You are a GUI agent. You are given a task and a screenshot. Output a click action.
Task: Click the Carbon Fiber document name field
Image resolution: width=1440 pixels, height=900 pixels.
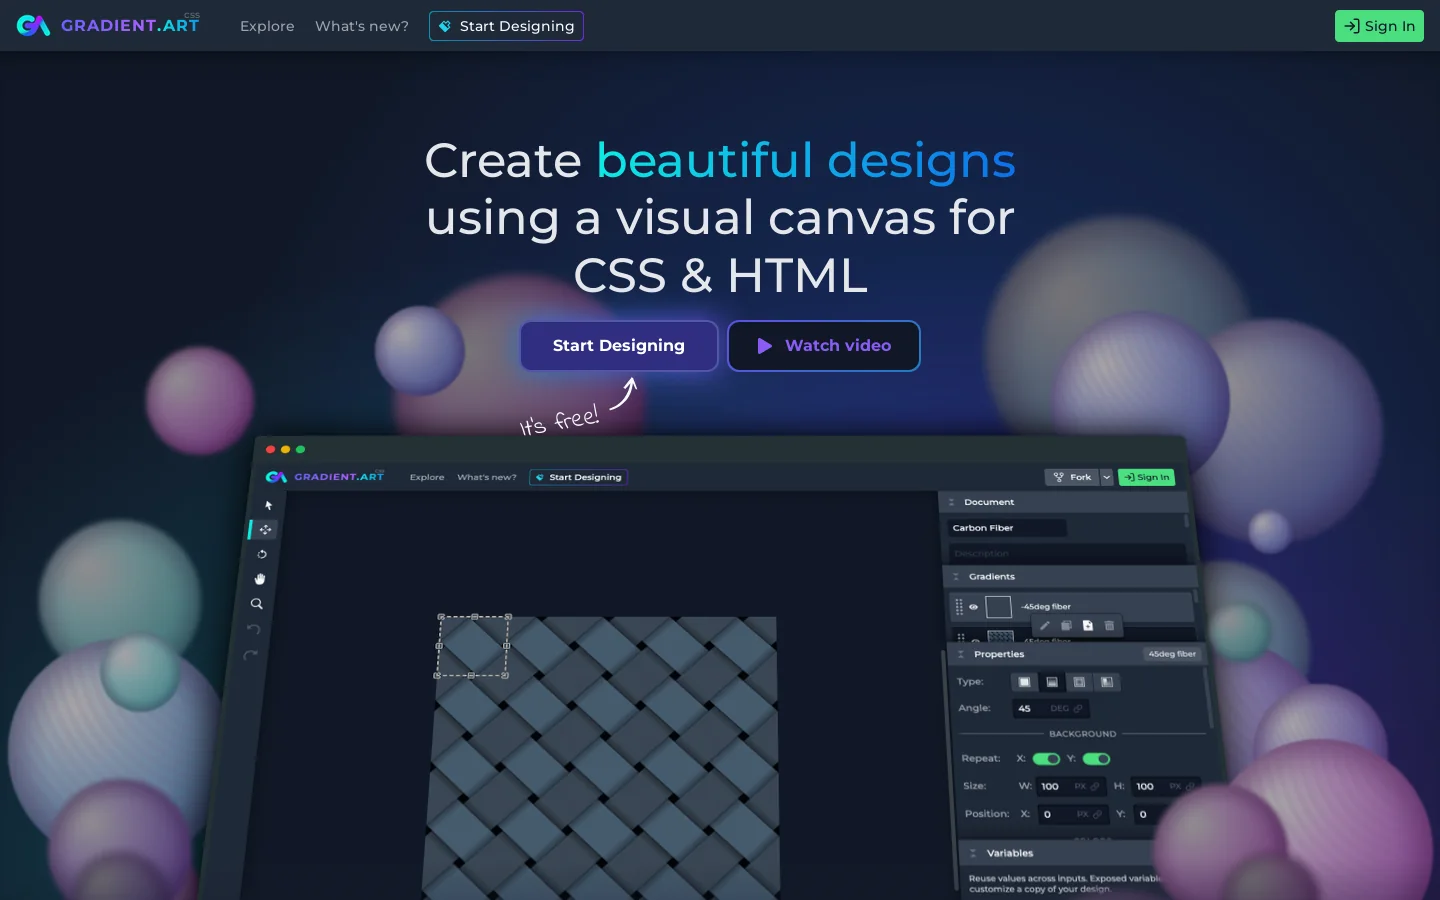click(x=1007, y=528)
